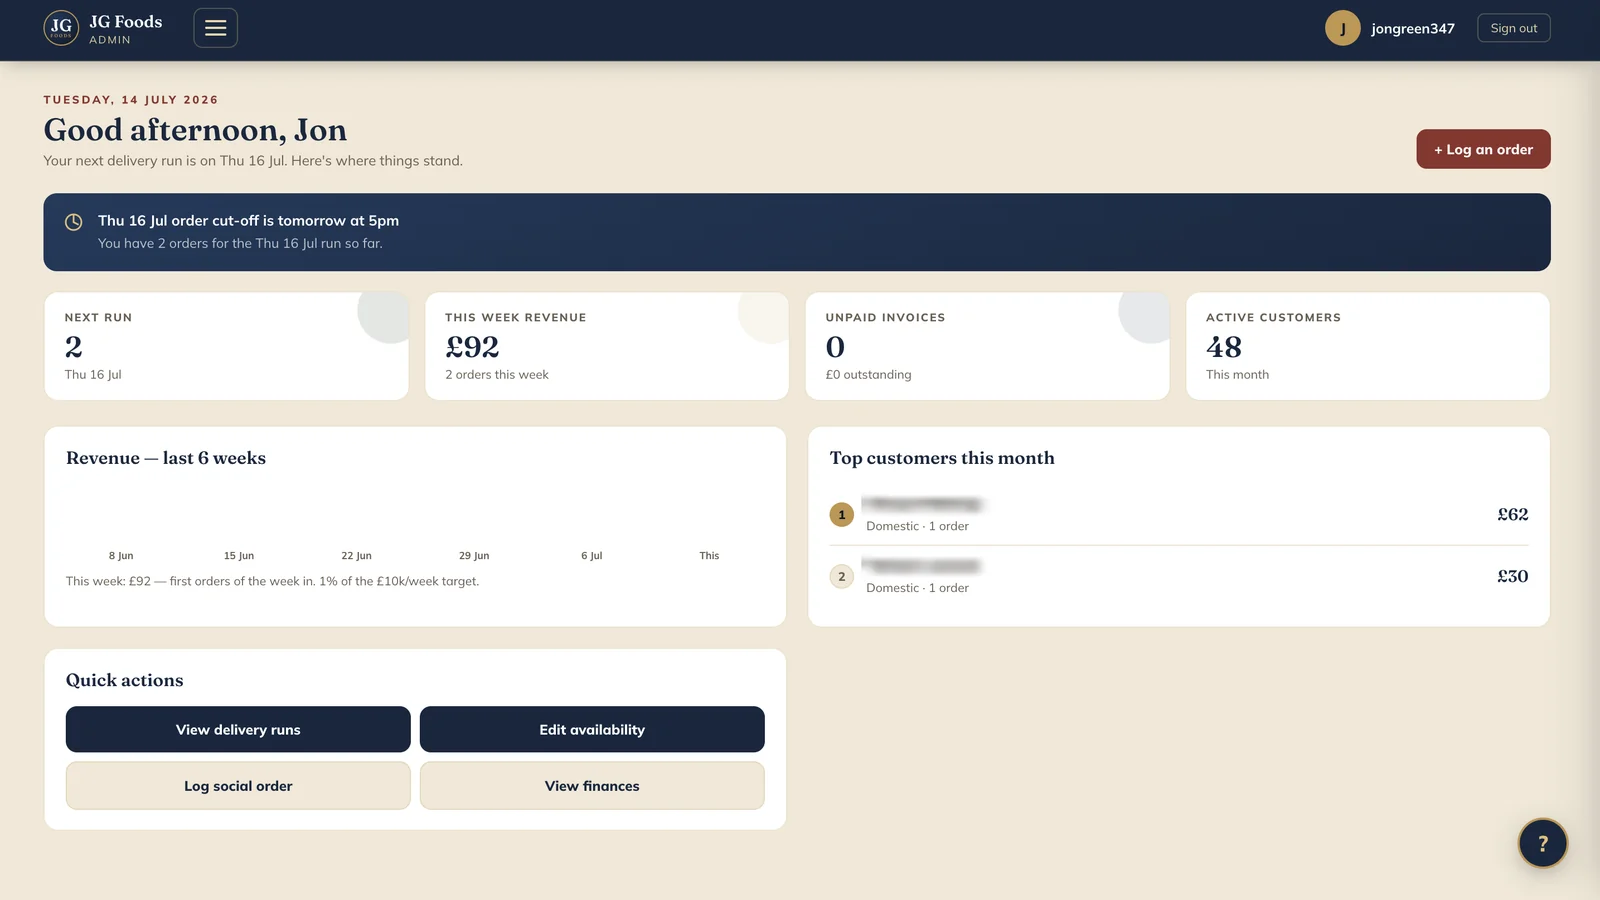Viewport: 1600px width, 900px height.
Task: Open the Next Run stat card
Action: pyautogui.click(x=227, y=346)
